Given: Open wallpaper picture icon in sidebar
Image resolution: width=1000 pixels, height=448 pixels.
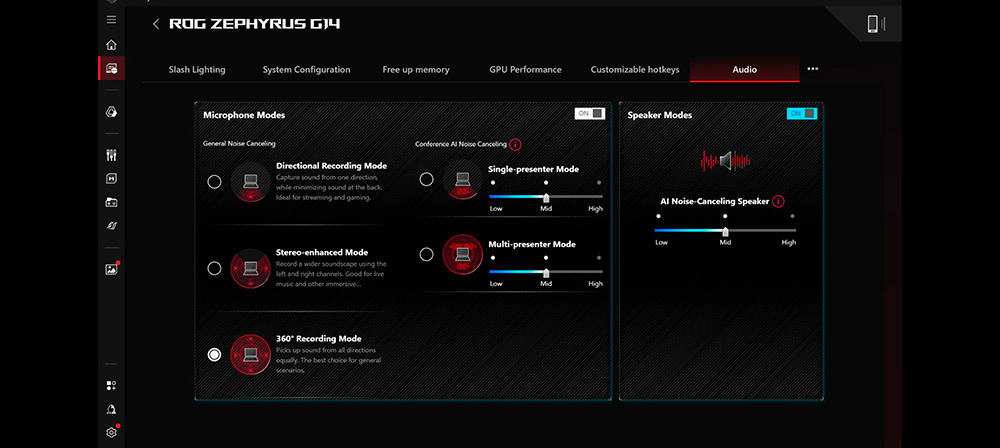Looking at the screenshot, I should 112,269.
